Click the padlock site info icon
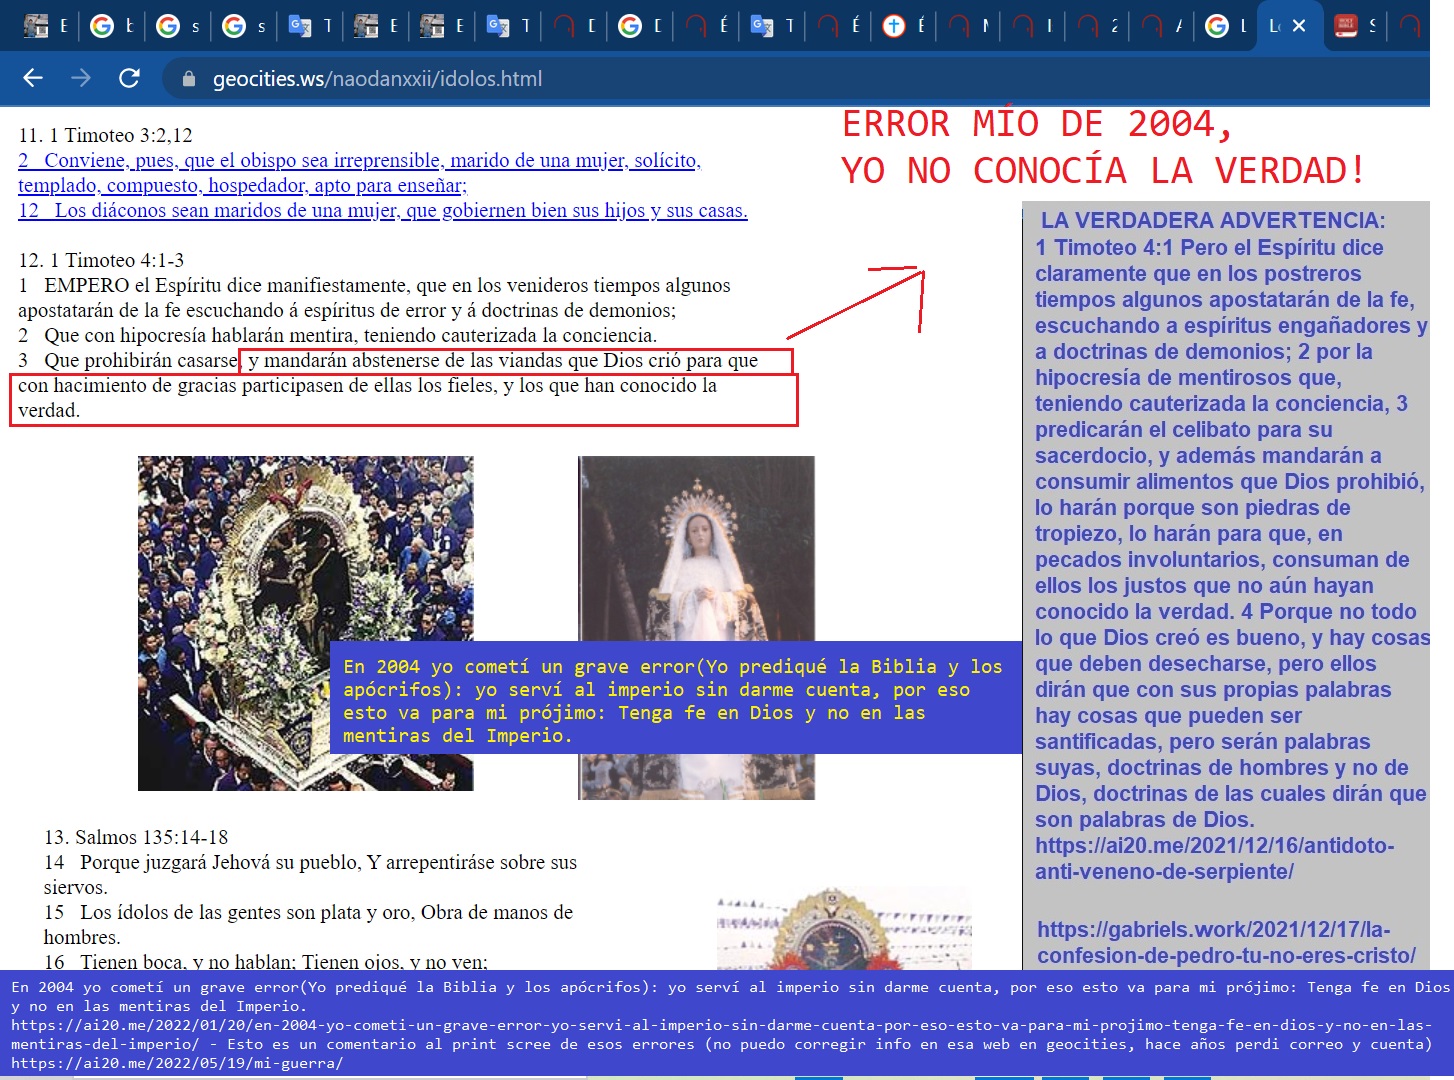This screenshot has width=1454, height=1080. pyautogui.click(x=188, y=79)
